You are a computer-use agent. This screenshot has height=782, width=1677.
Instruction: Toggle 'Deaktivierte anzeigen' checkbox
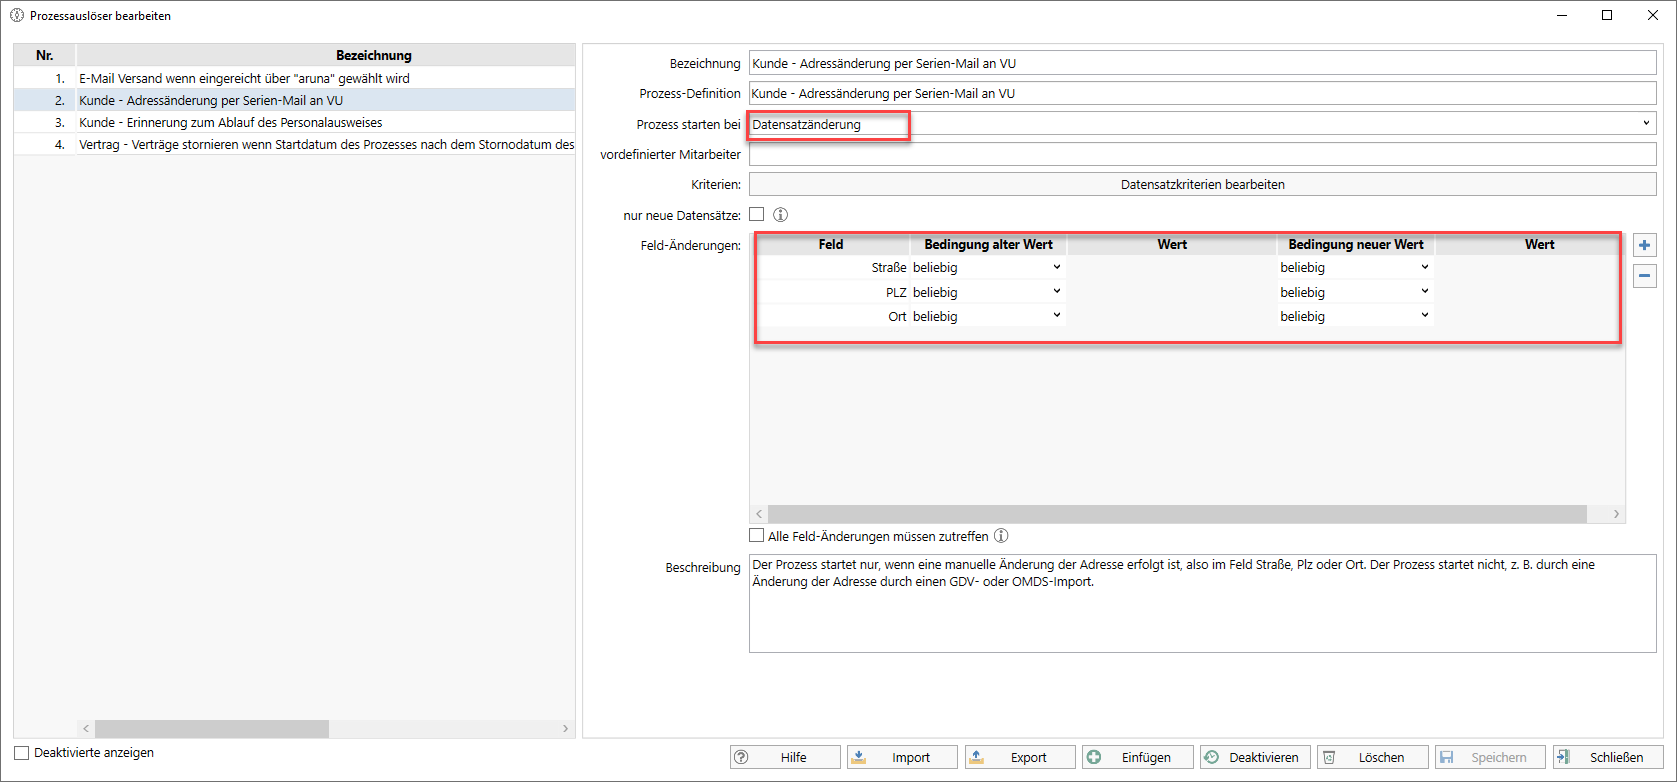22,753
